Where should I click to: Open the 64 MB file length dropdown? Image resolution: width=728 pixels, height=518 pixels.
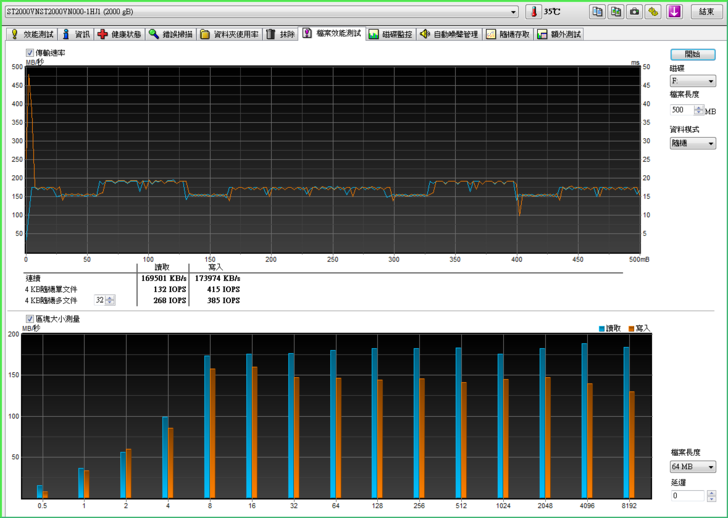click(711, 467)
